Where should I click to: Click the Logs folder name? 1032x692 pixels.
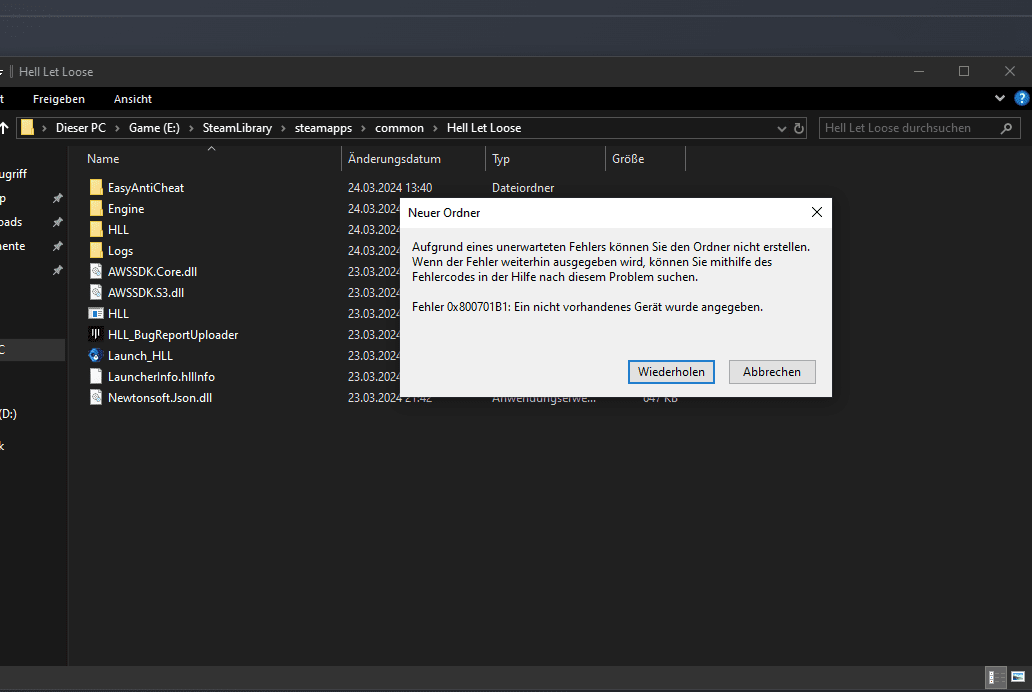click(120, 251)
